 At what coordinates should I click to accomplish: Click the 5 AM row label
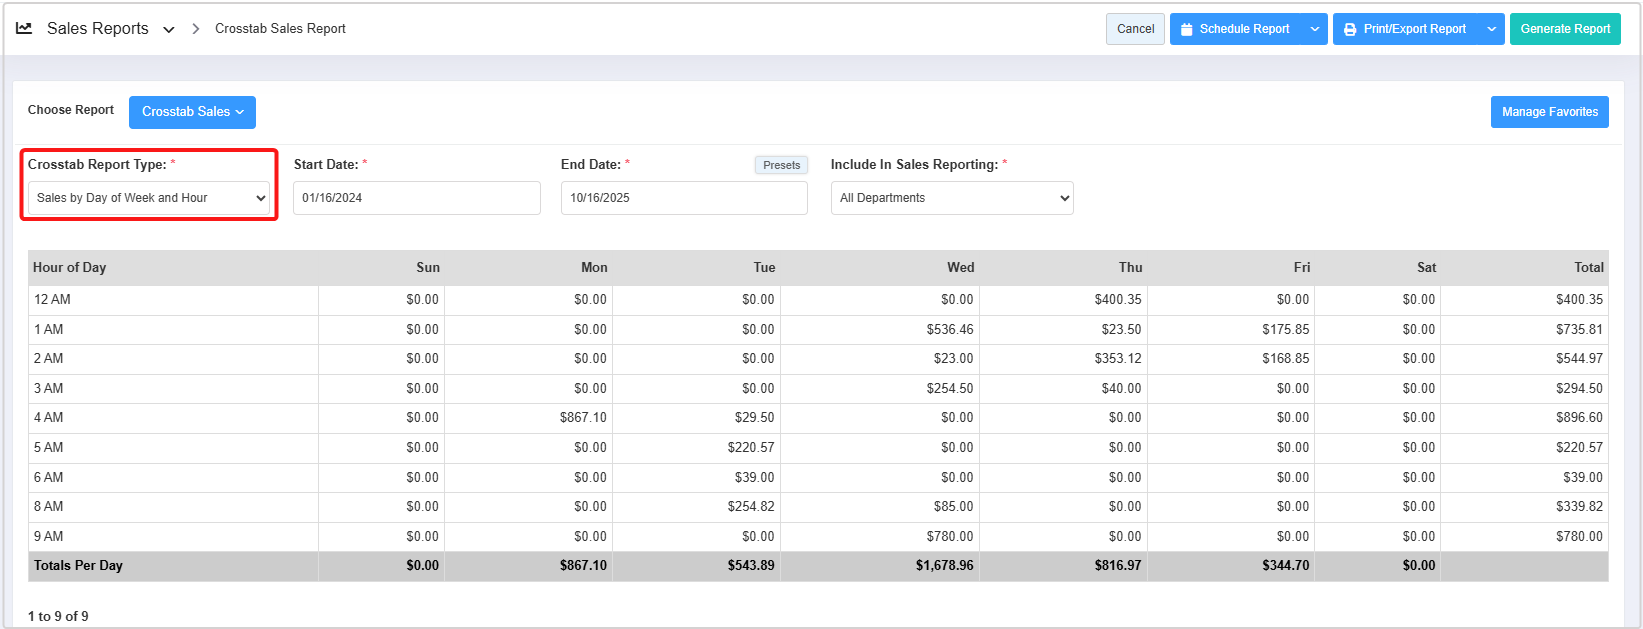[48, 448]
